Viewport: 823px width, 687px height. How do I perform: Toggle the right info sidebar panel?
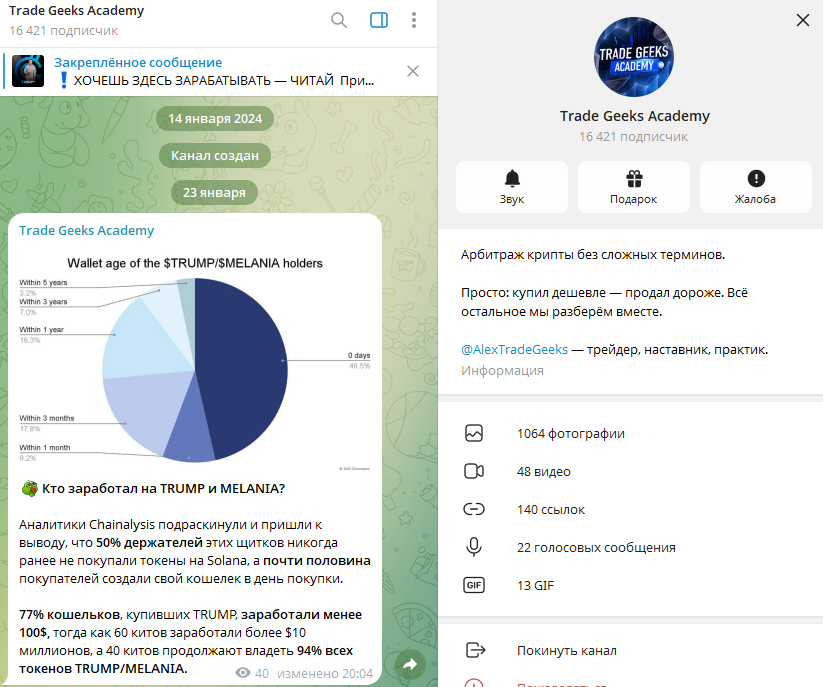tap(379, 20)
